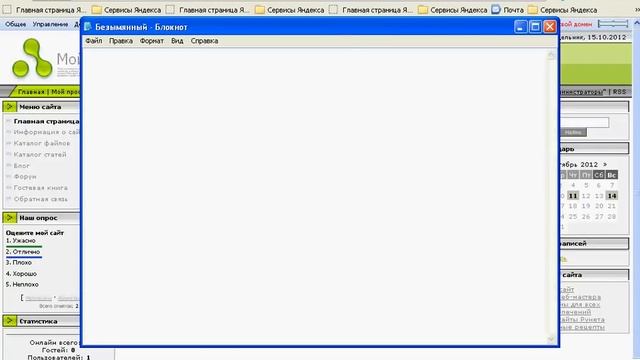Close the Notepad window

[550, 27]
